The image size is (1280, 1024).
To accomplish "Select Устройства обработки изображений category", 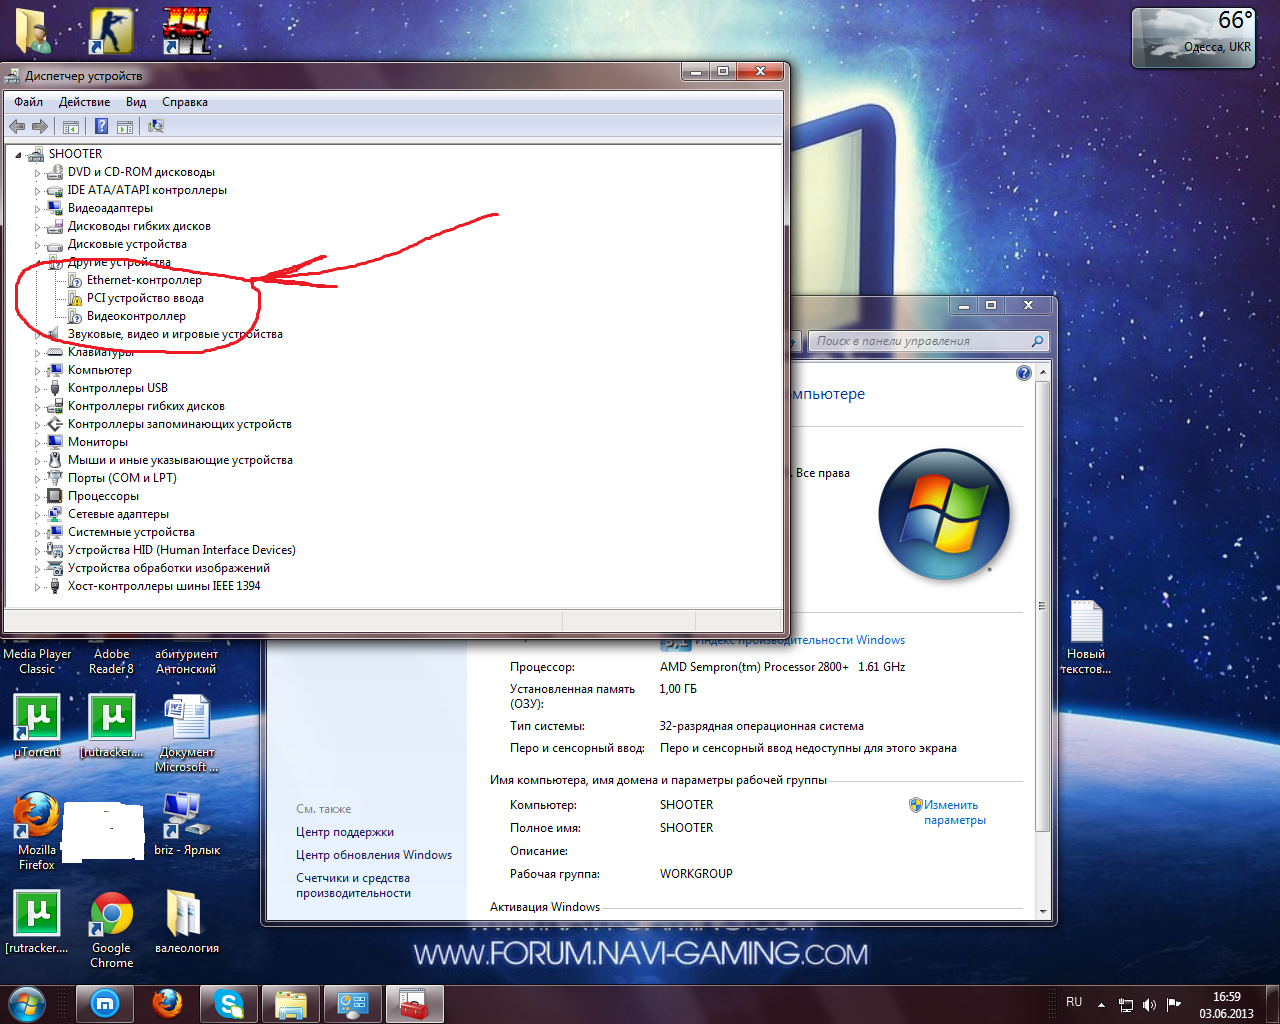I will (x=169, y=568).
